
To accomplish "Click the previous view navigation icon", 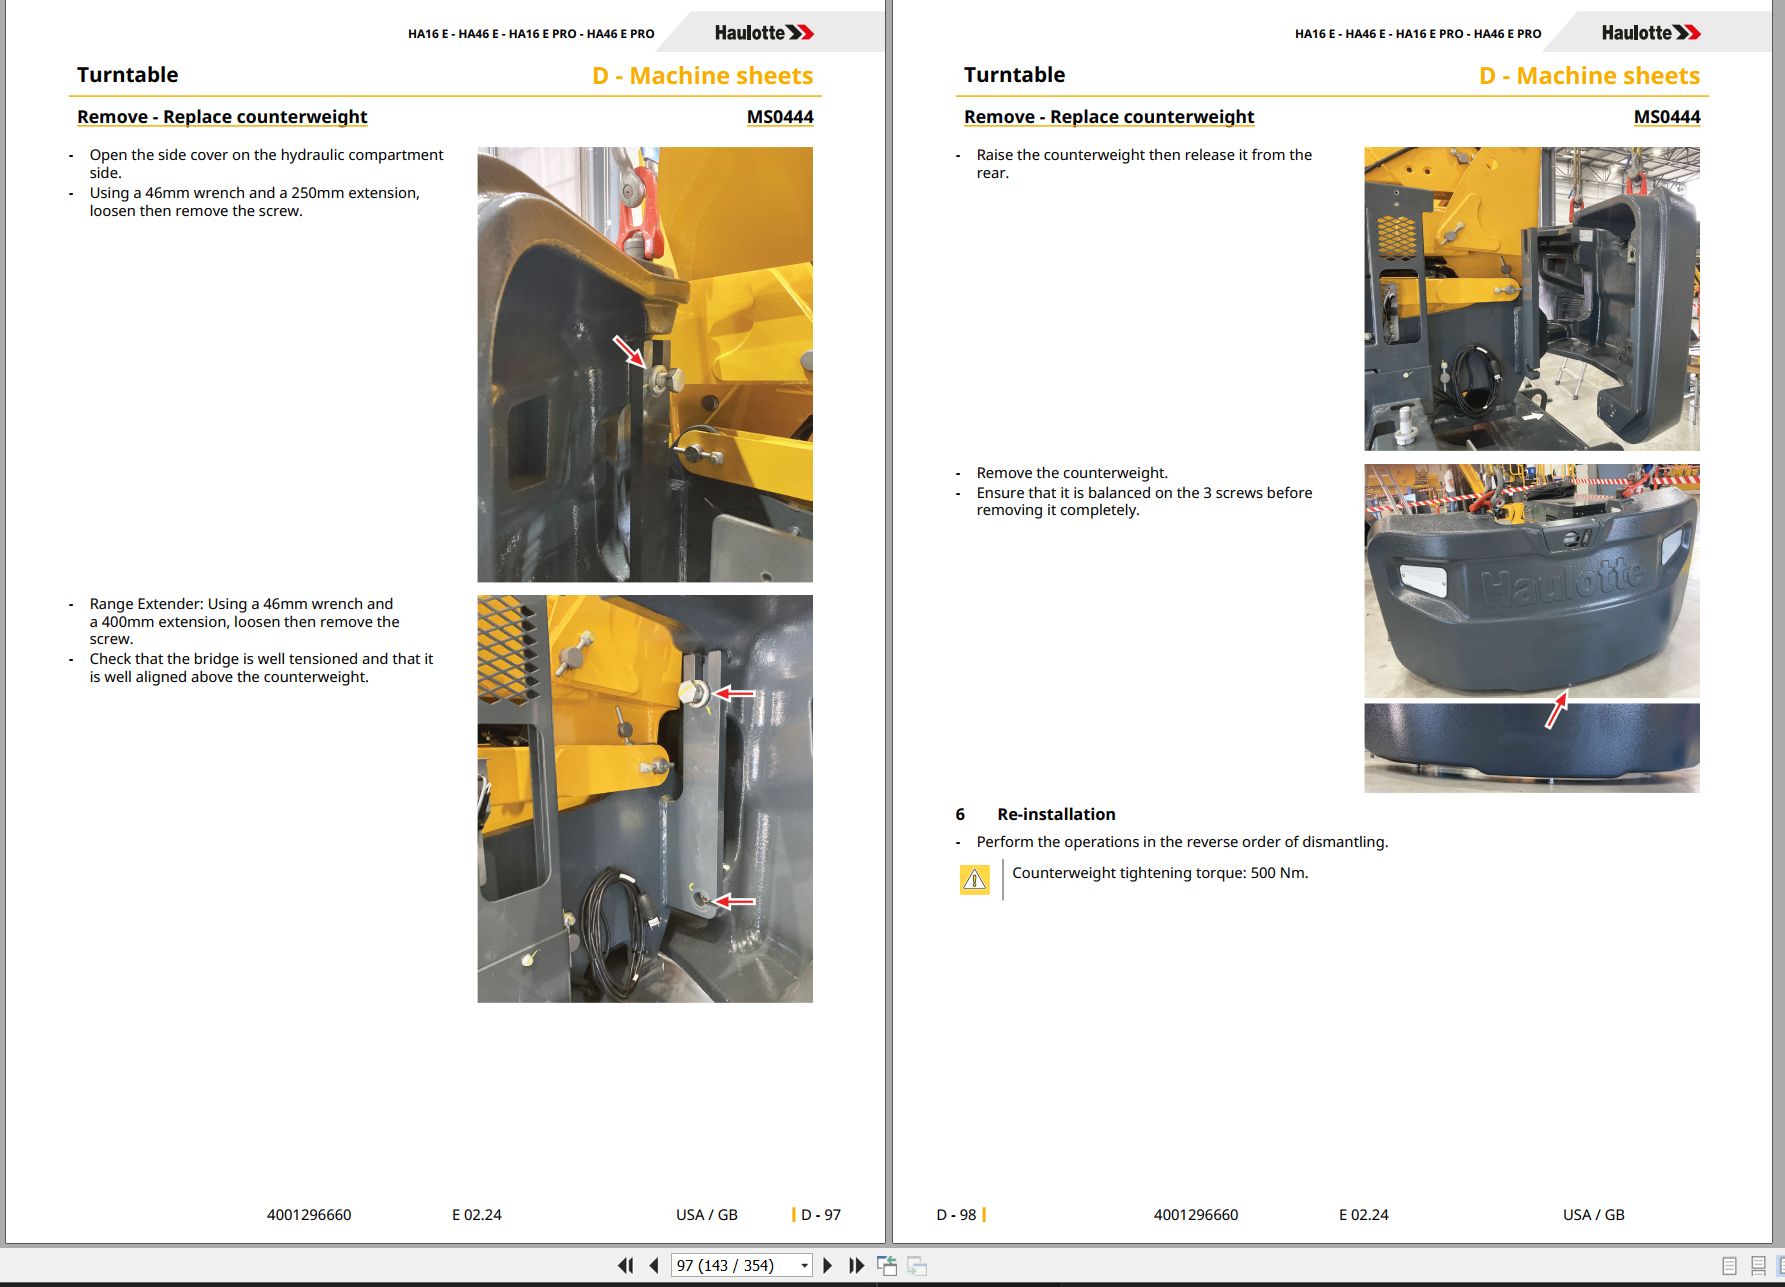I will pyautogui.click(x=887, y=1265).
